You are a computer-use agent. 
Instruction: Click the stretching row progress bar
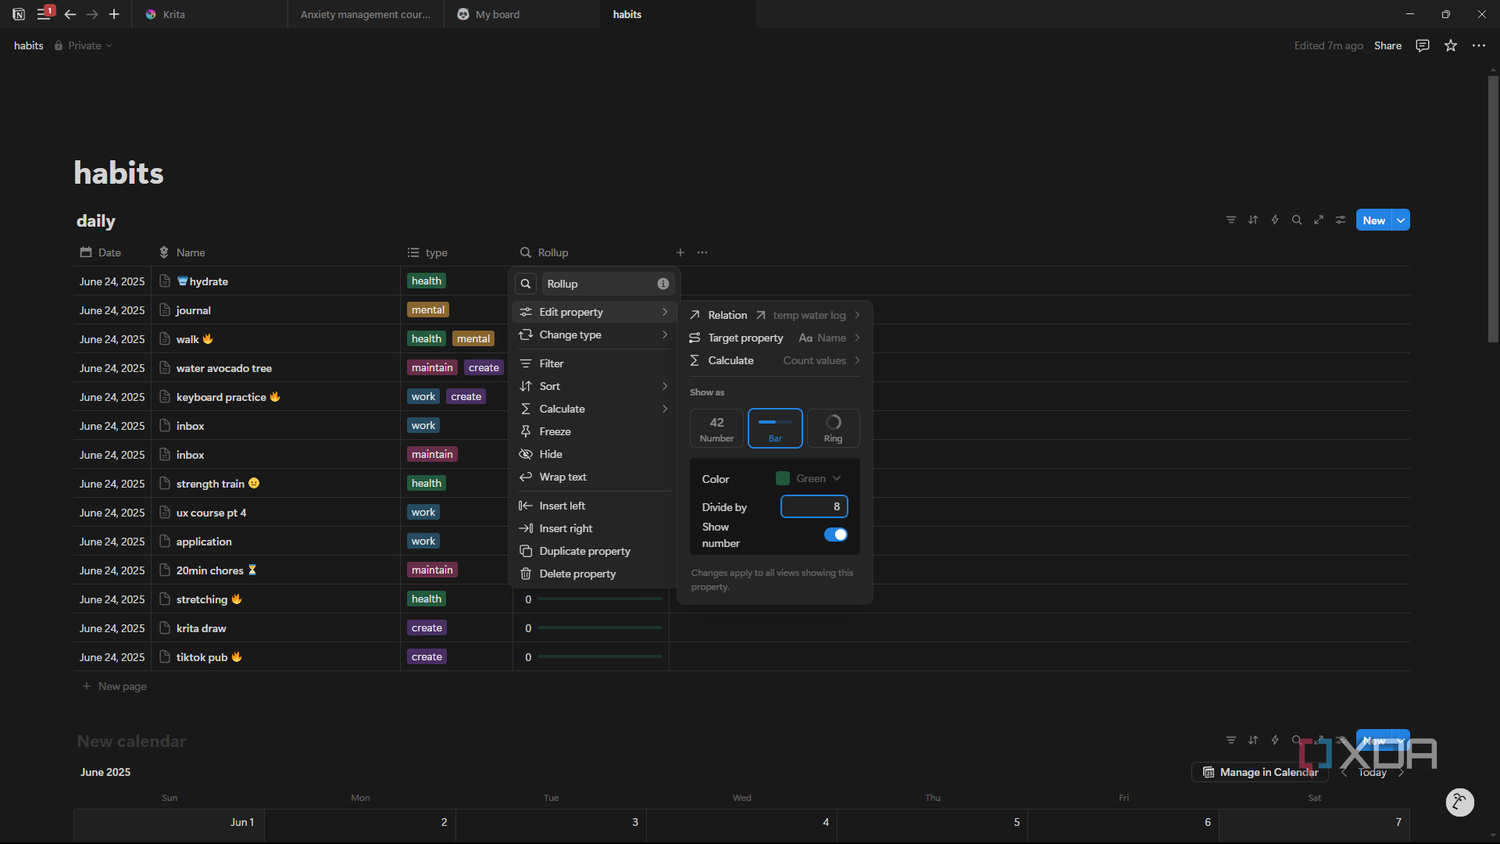[x=600, y=599]
